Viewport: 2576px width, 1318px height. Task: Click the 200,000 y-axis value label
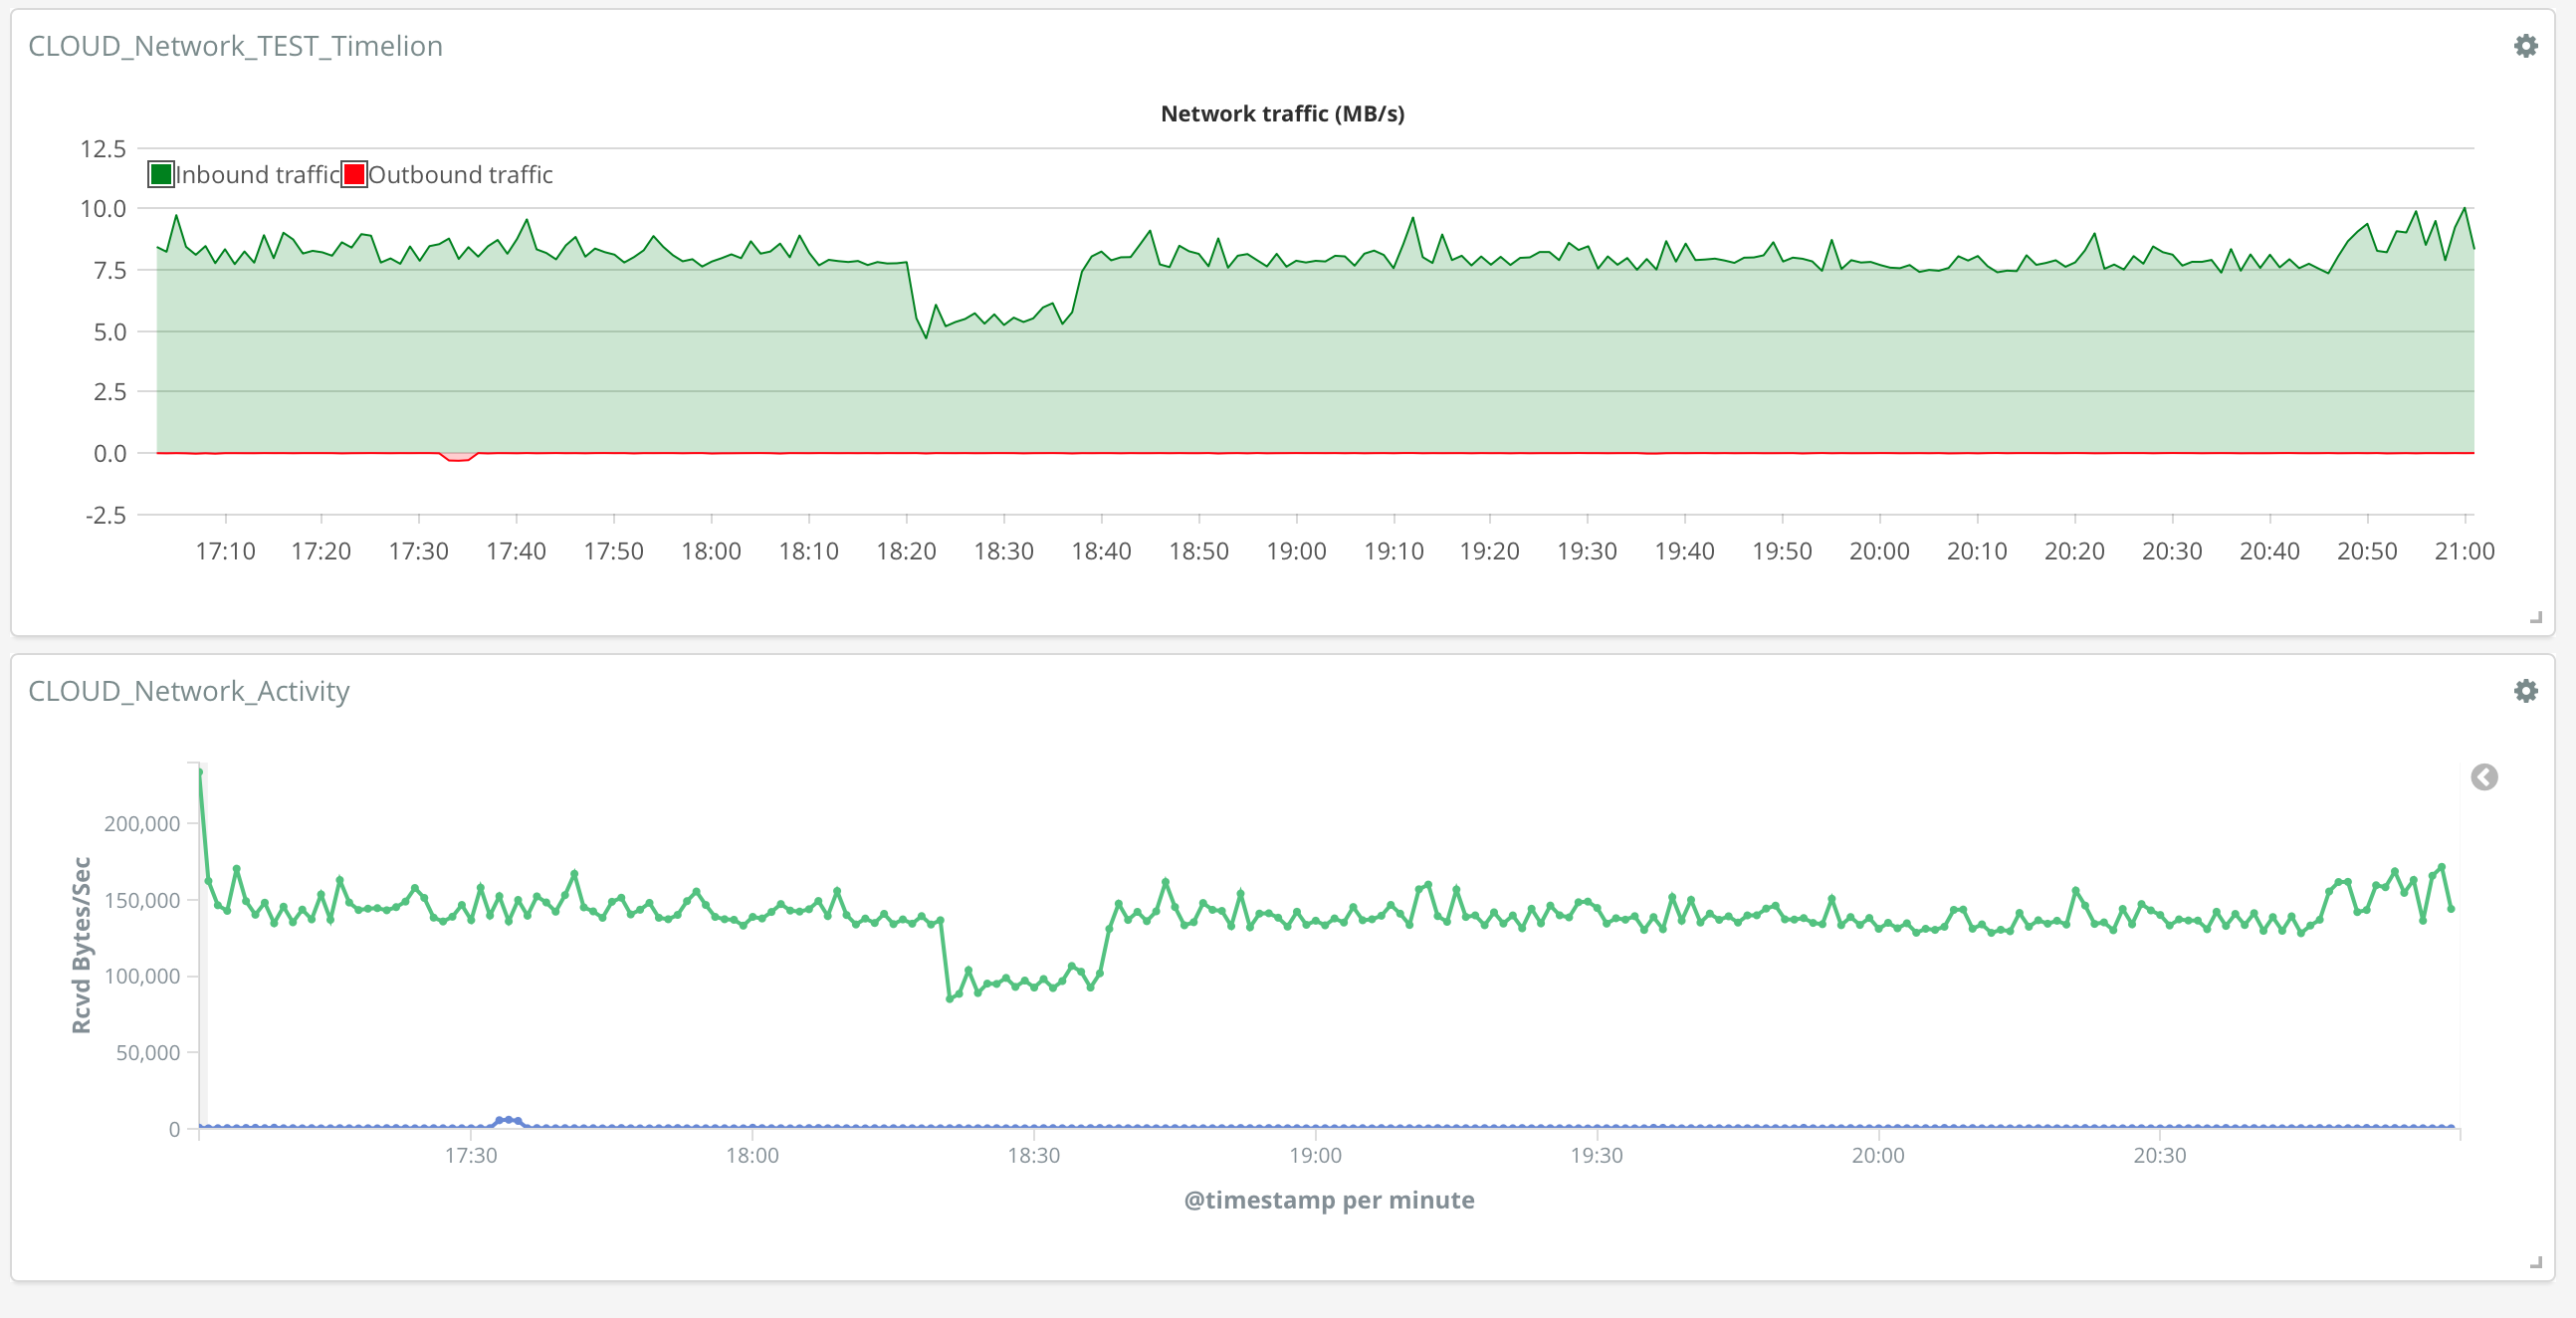tap(142, 824)
